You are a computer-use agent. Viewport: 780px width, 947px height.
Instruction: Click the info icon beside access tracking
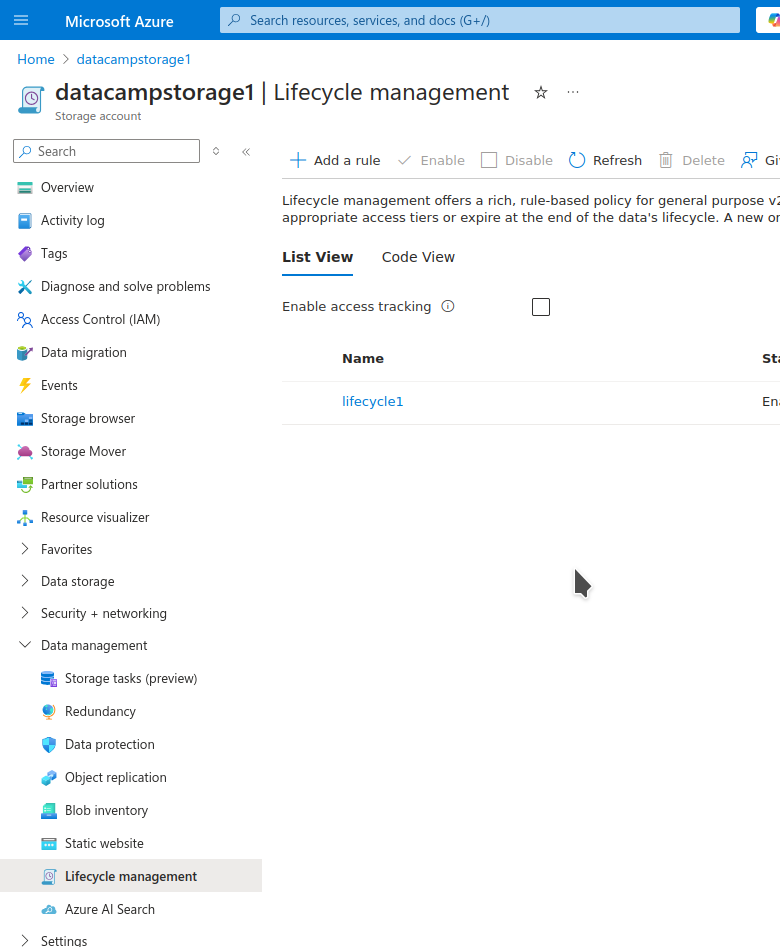pos(448,306)
